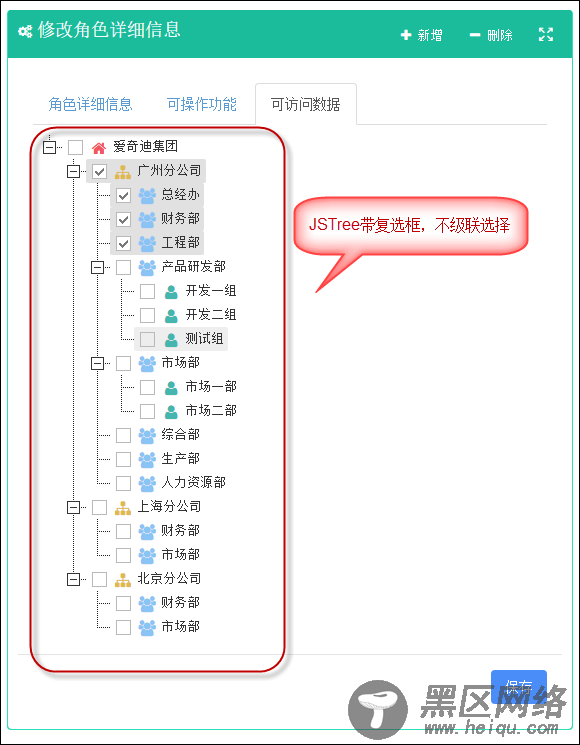This screenshot has width=580, height=745.
Task: Select the 可访问数据 tab
Action: tap(305, 104)
